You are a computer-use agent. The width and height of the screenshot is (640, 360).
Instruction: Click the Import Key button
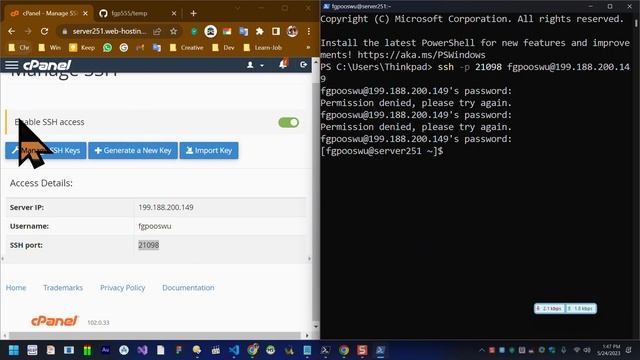point(209,150)
